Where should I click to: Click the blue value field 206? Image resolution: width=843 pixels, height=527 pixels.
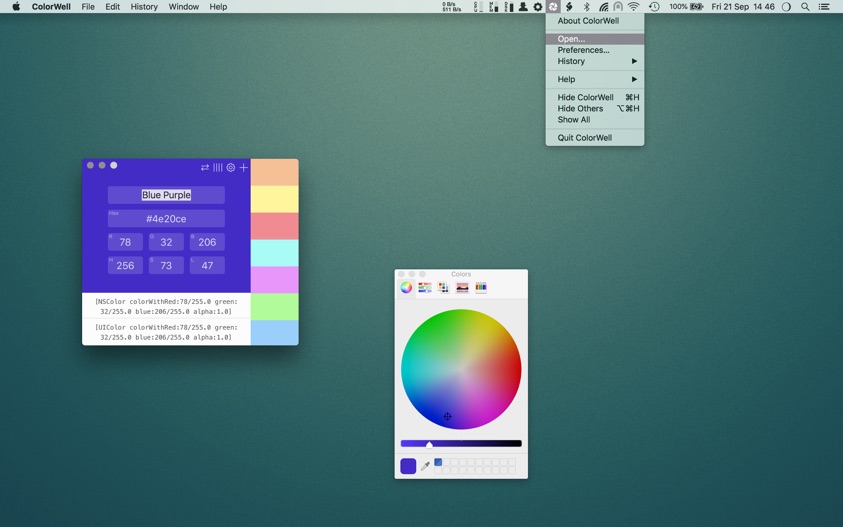(207, 242)
